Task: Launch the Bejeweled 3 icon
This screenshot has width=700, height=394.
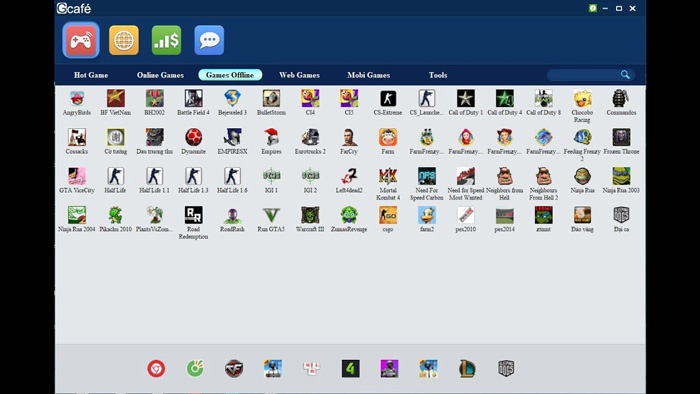Action: (x=232, y=98)
